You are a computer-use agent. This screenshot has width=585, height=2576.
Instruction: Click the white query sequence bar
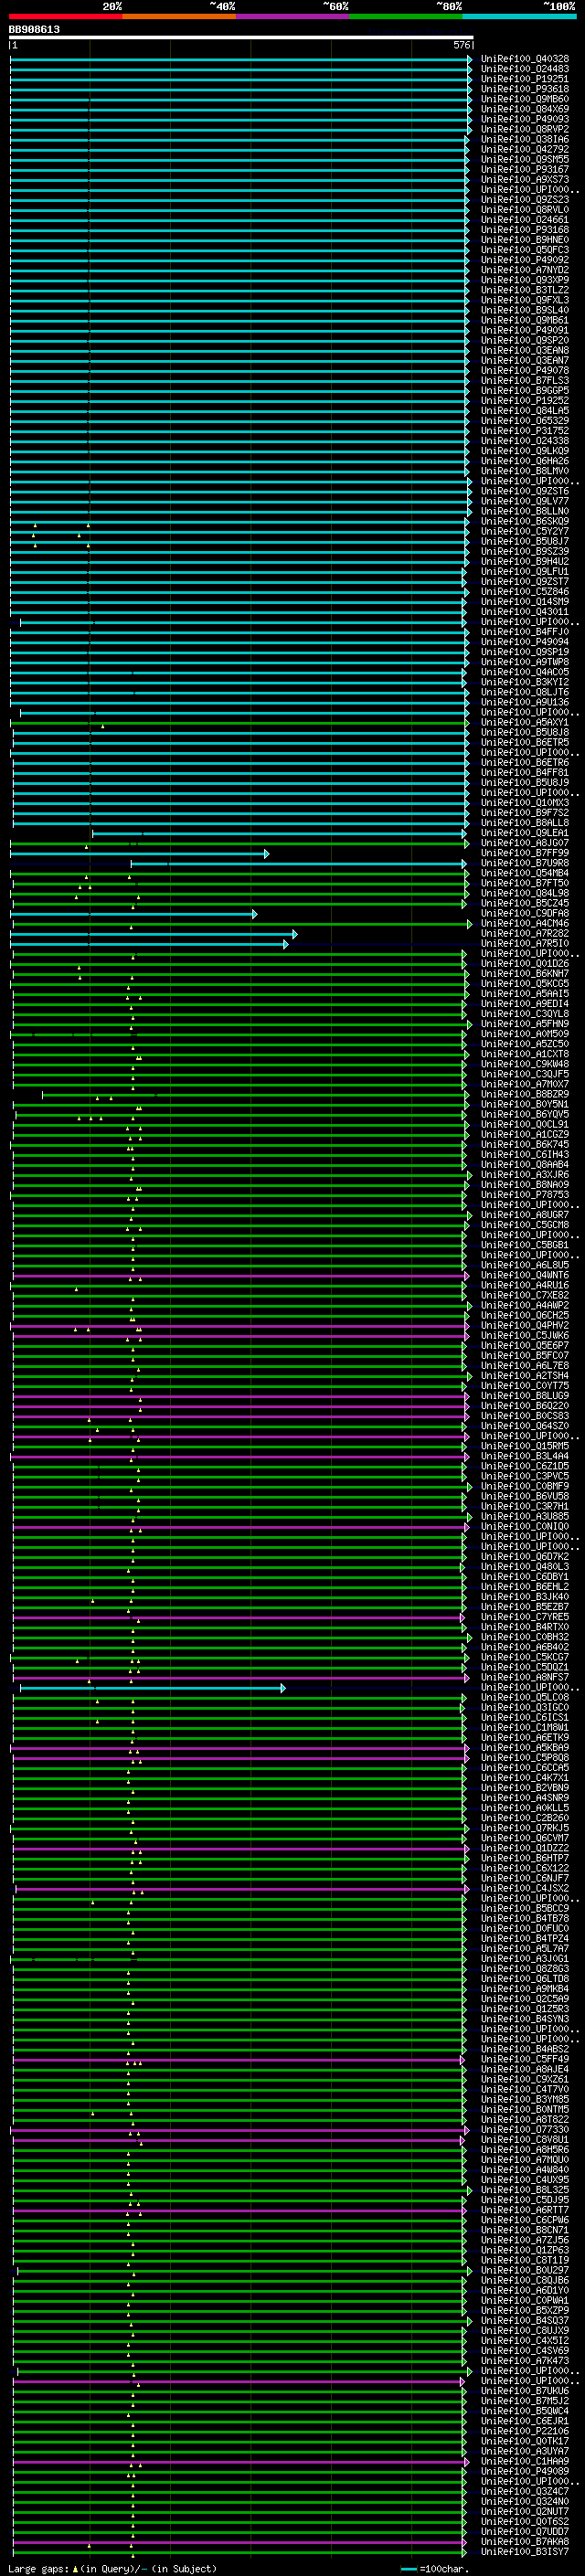(241, 38)
